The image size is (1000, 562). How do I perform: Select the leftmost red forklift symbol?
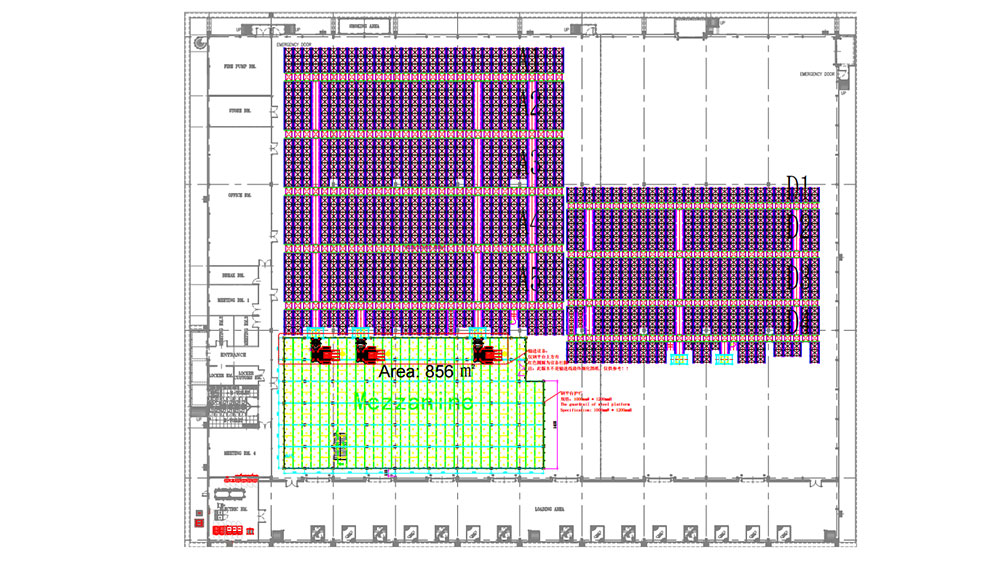click(x=323, y=351)
